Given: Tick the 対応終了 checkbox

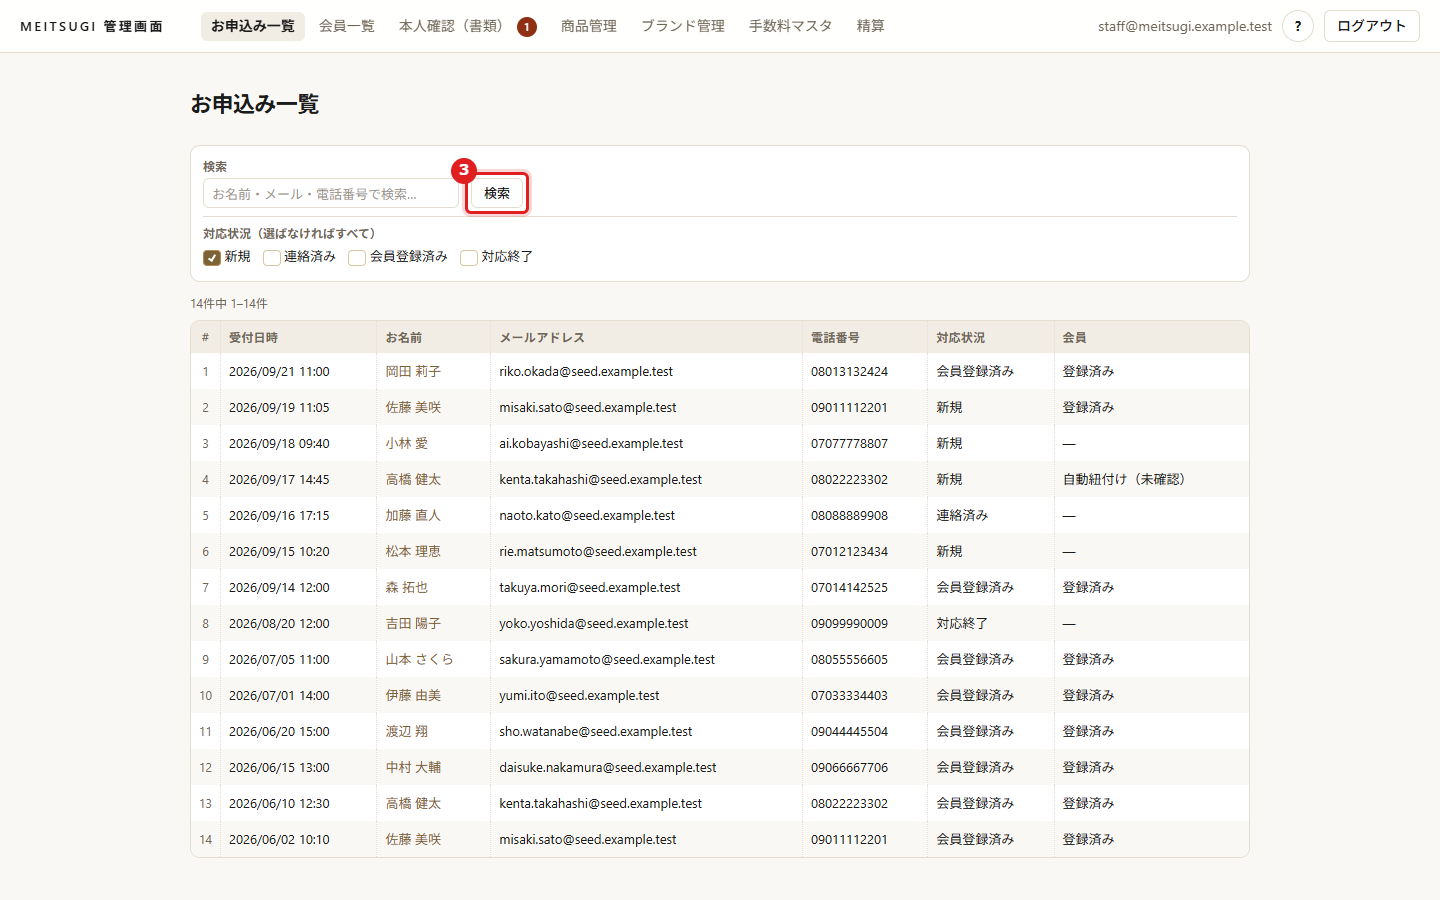Looking at the screenshot, I should [469, 257].
